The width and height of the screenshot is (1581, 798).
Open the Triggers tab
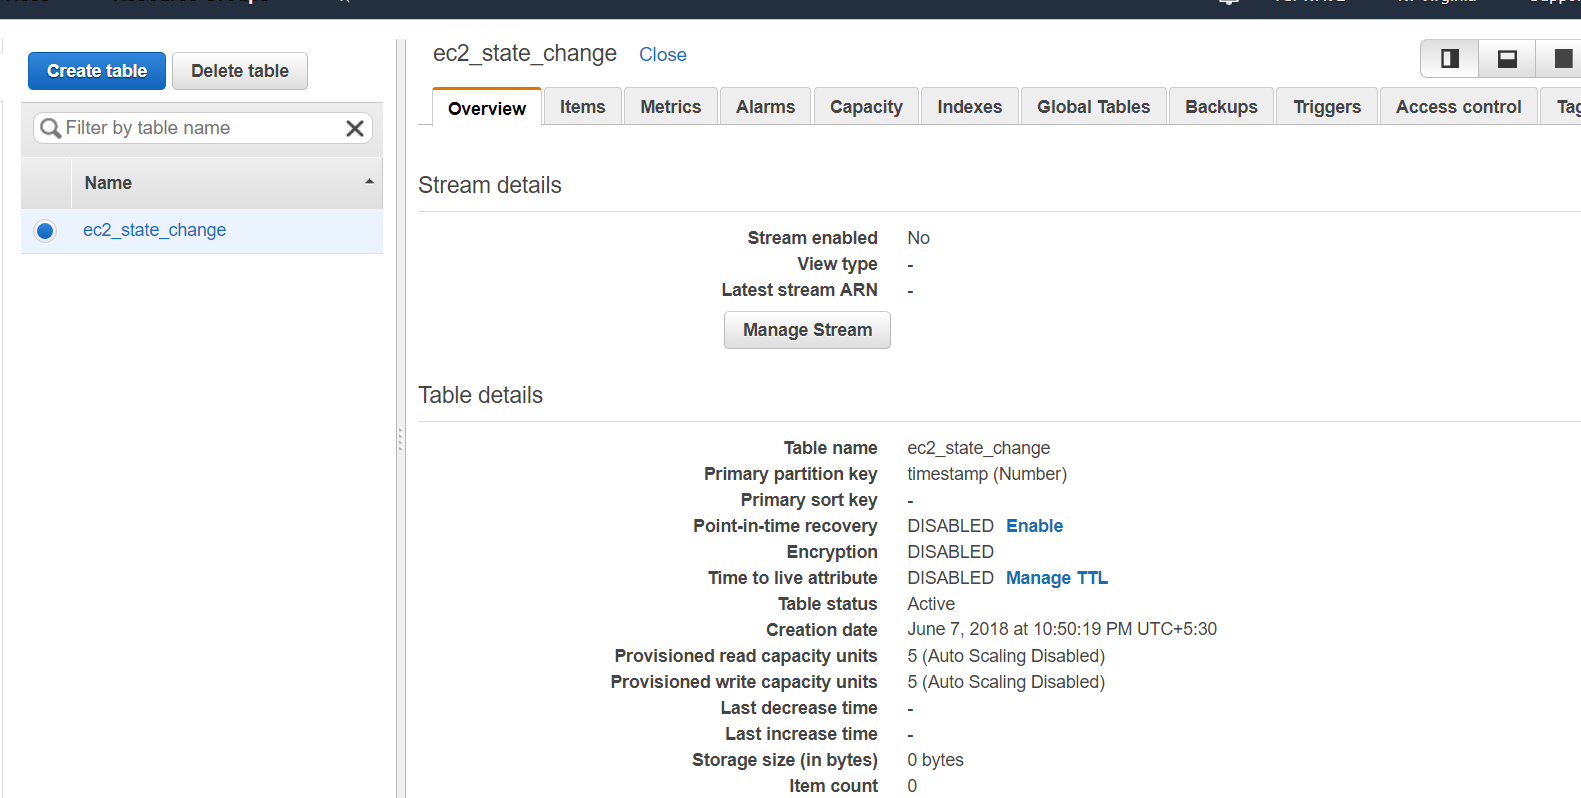1326,106
